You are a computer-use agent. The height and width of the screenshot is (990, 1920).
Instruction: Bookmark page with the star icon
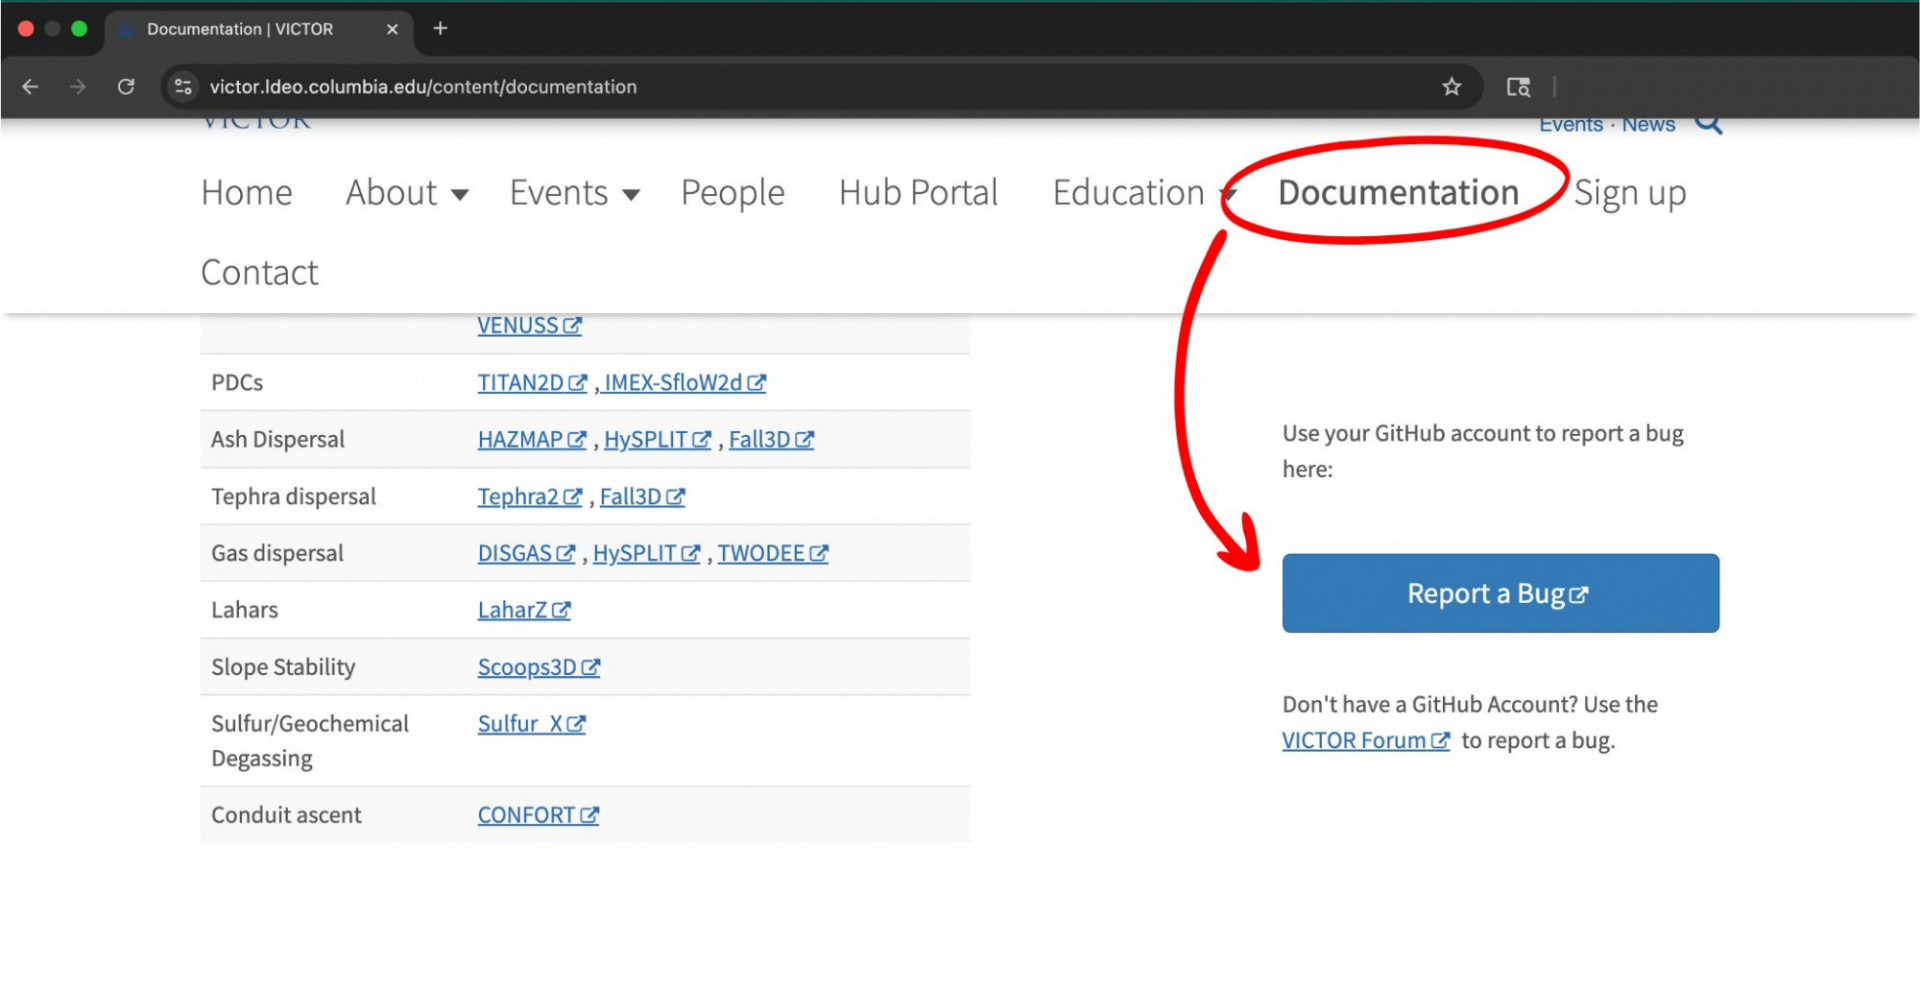click(x=1451, y=87)
